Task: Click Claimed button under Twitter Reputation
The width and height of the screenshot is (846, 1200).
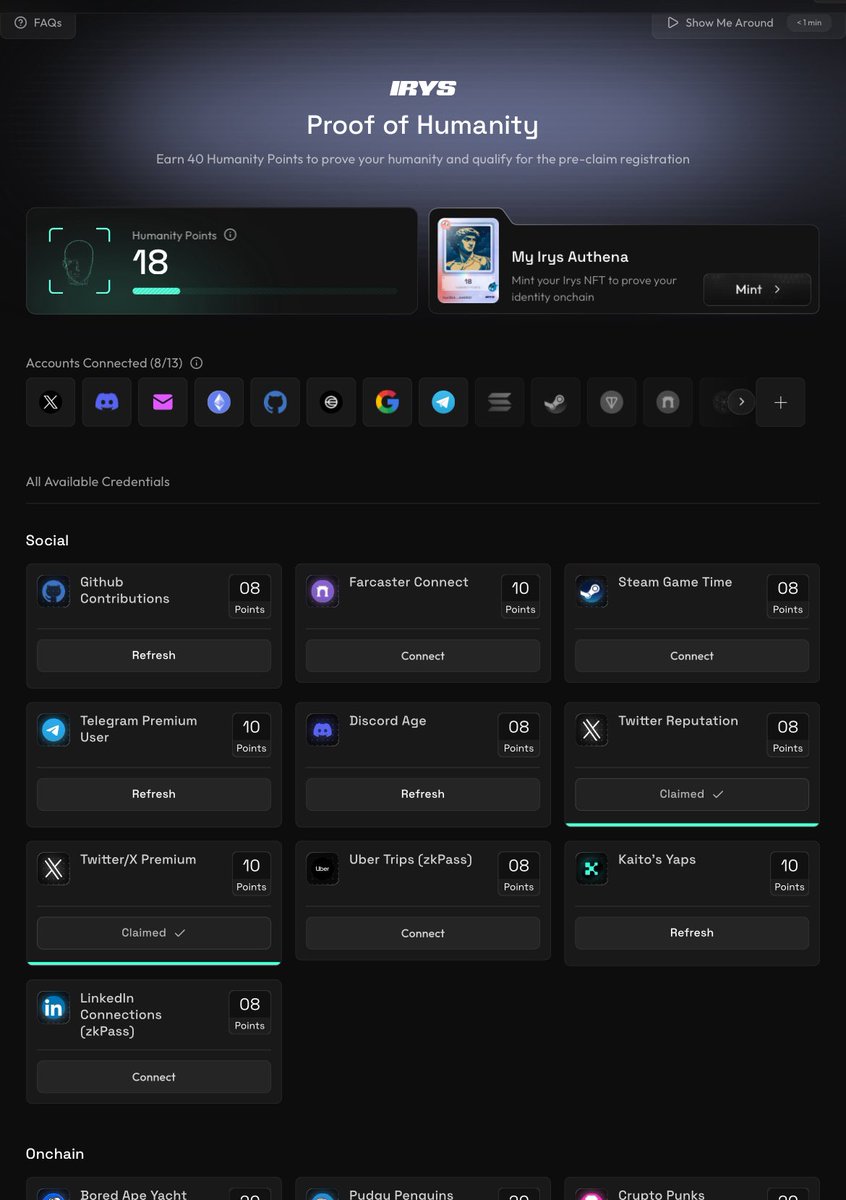Action: tap(692, 794)
